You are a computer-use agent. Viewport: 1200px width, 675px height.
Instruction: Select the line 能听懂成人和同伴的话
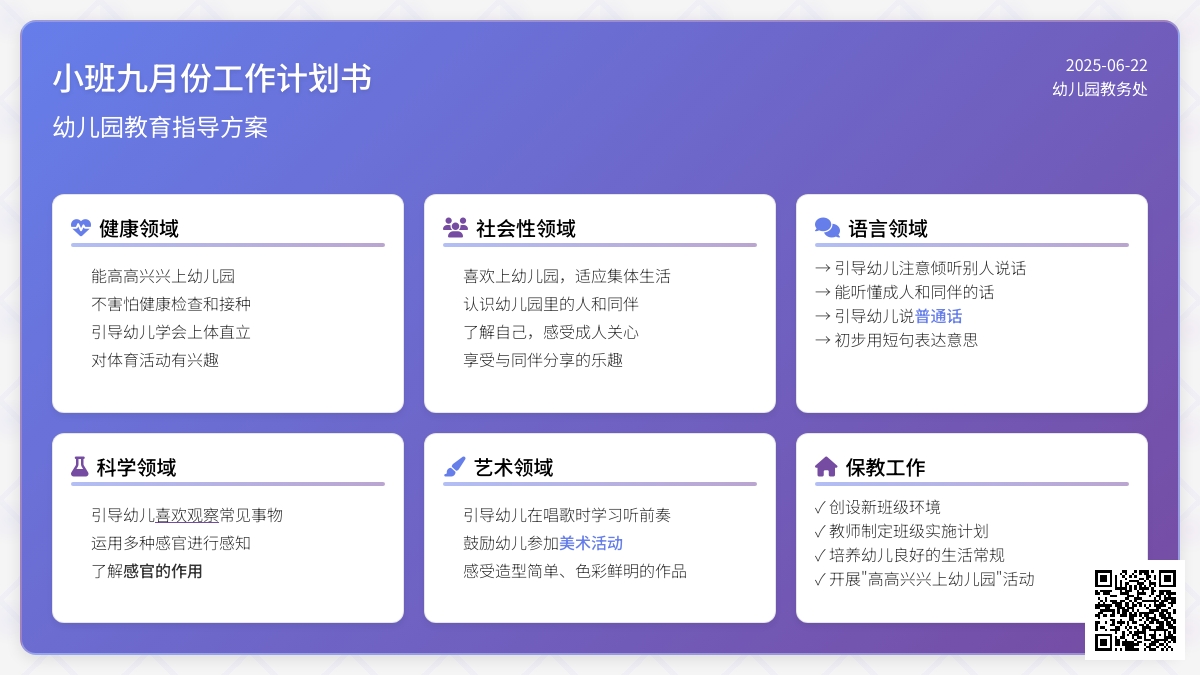click(905, 292)
